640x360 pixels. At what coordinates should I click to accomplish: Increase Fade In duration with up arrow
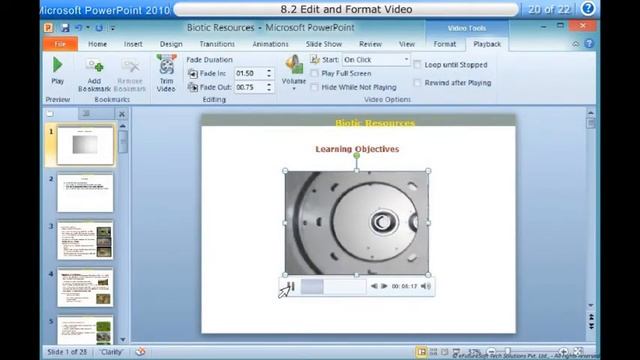(269, 71)
